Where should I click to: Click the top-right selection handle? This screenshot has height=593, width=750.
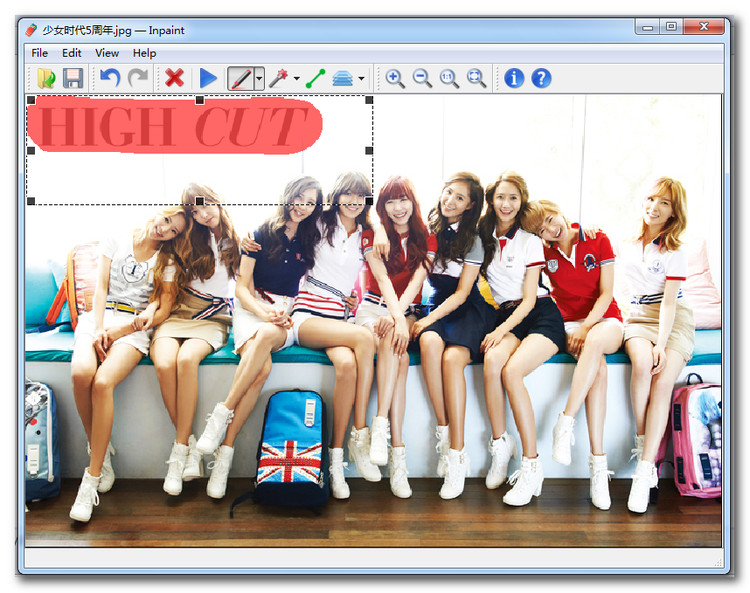pos(369,100)
